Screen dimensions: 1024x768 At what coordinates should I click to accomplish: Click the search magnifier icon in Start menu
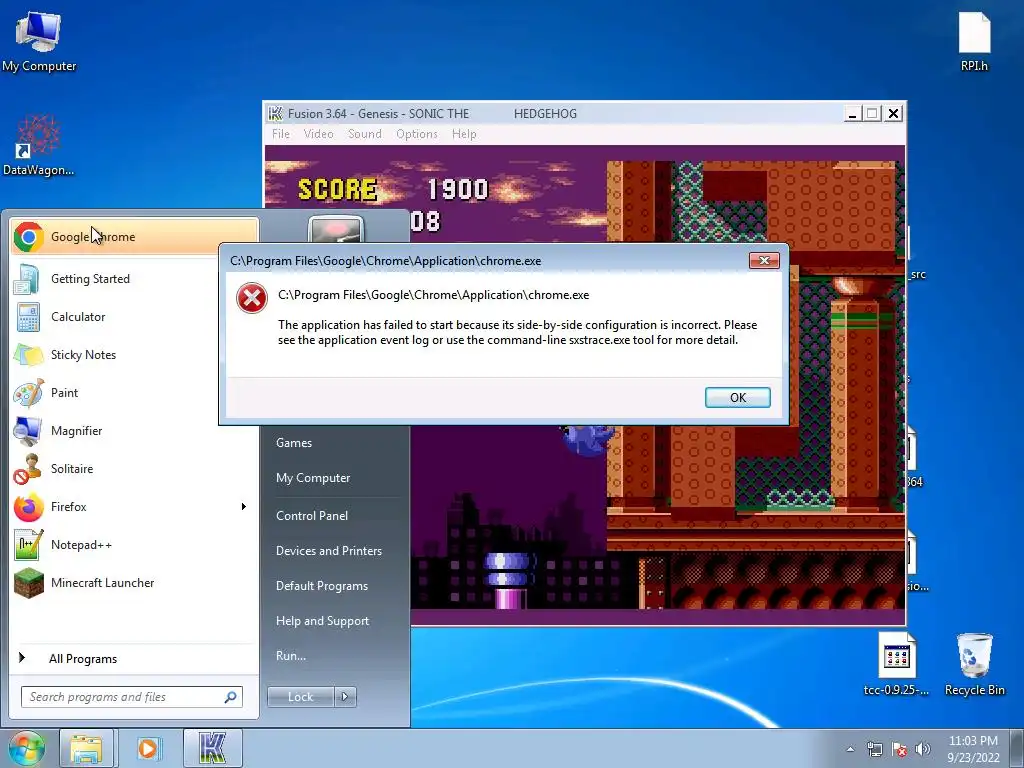pos(231,697)
